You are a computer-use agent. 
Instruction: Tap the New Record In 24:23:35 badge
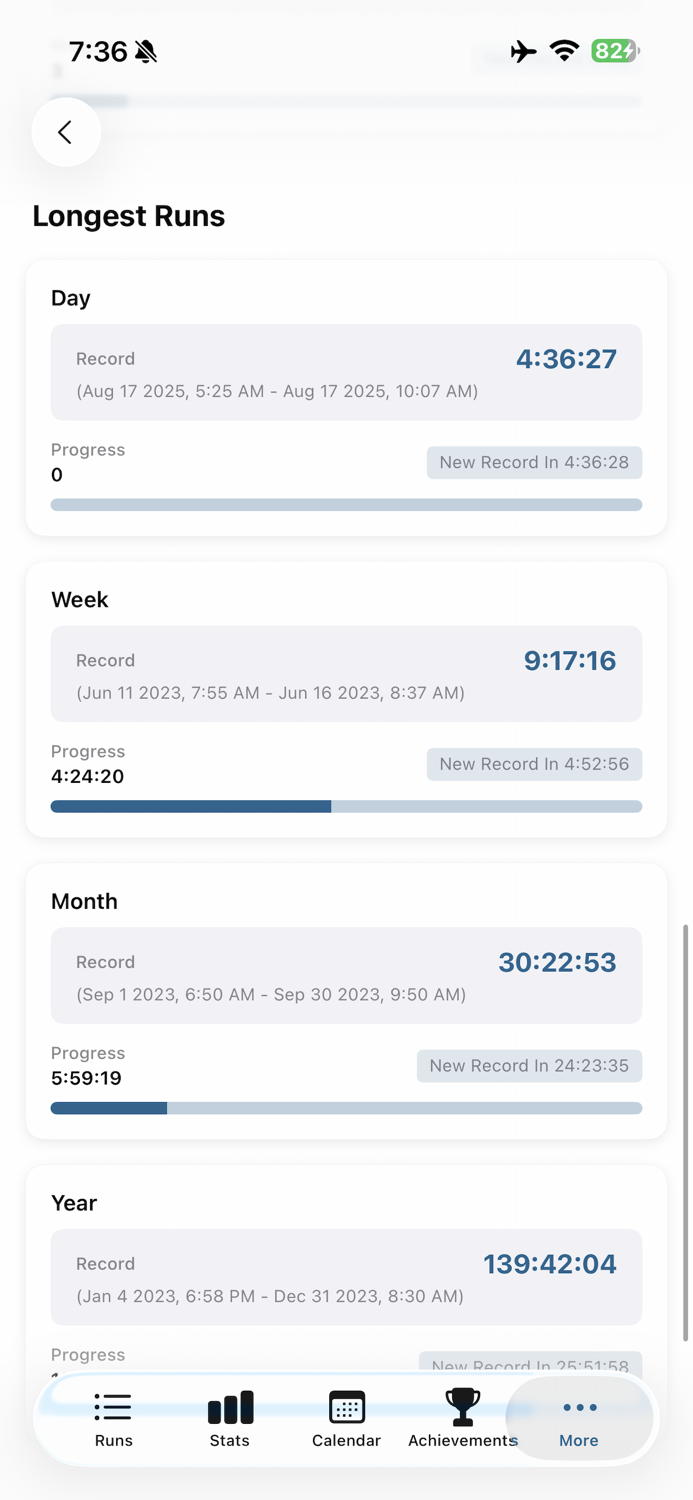tap(529, 1065)
